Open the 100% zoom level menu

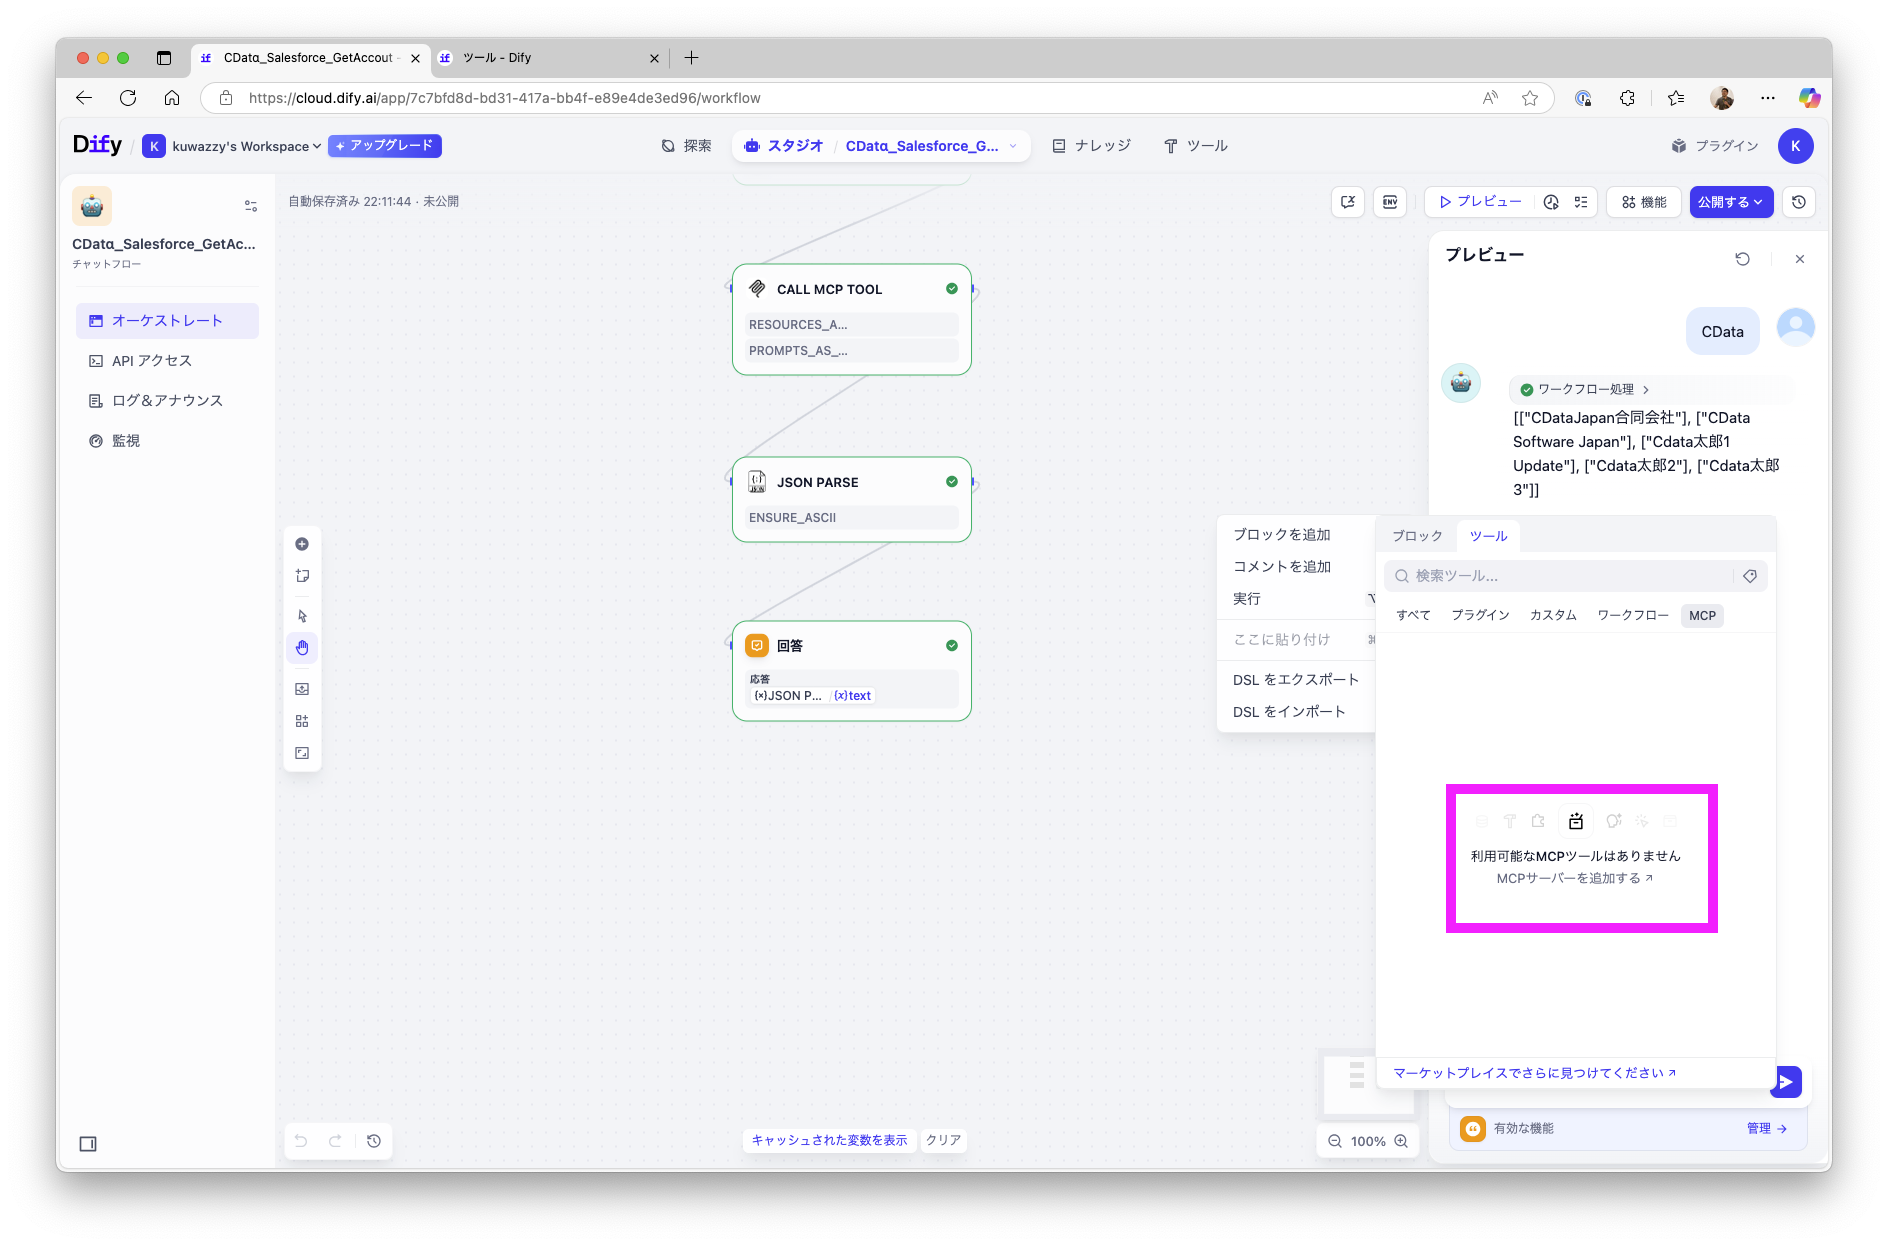pos(1368,1141)
